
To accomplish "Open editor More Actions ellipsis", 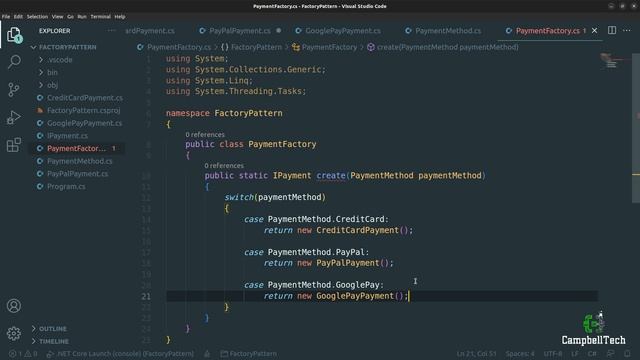I will tap(627, 31).
